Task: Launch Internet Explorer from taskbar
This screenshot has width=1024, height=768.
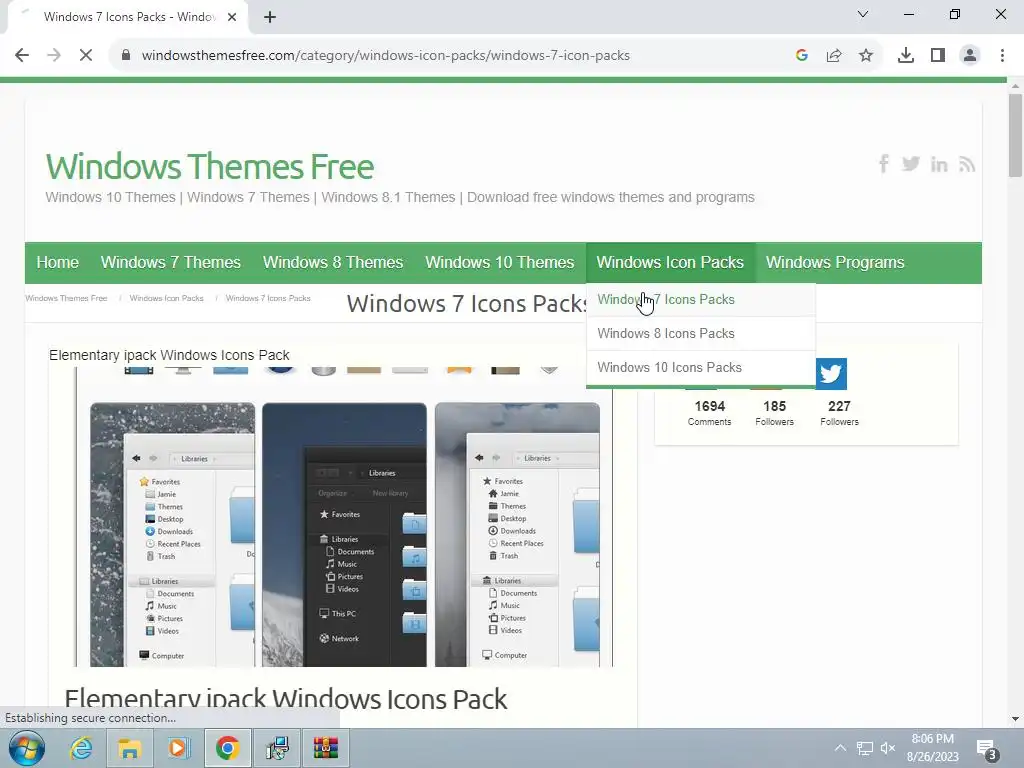Action: (x=81, y=748)
